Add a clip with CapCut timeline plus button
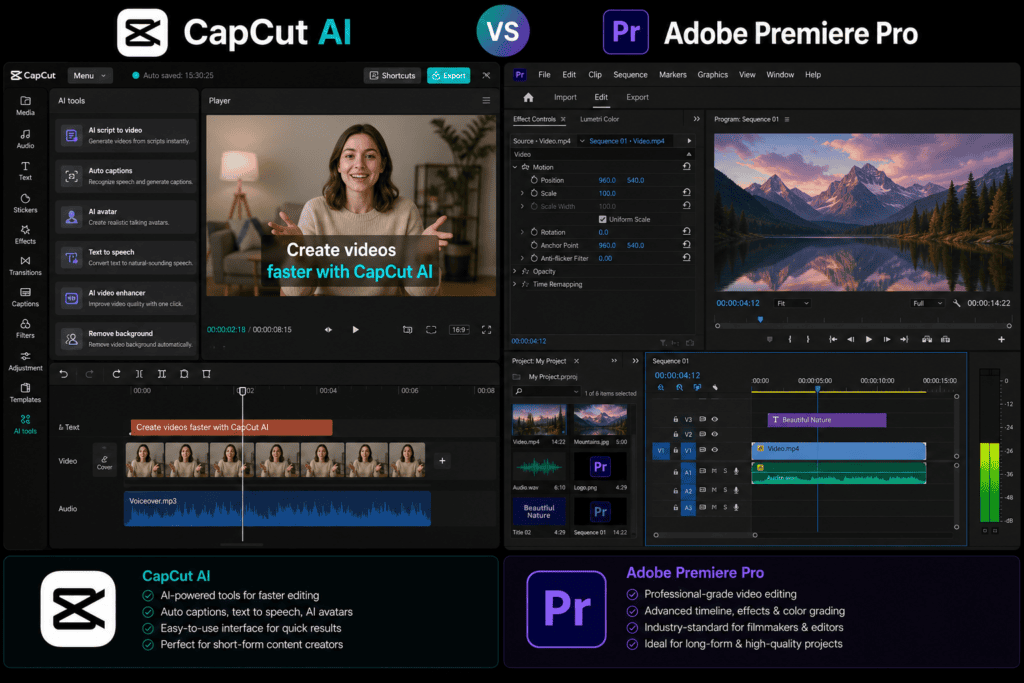This screenshot has width=1024, height=683. (x=442, y=461)
